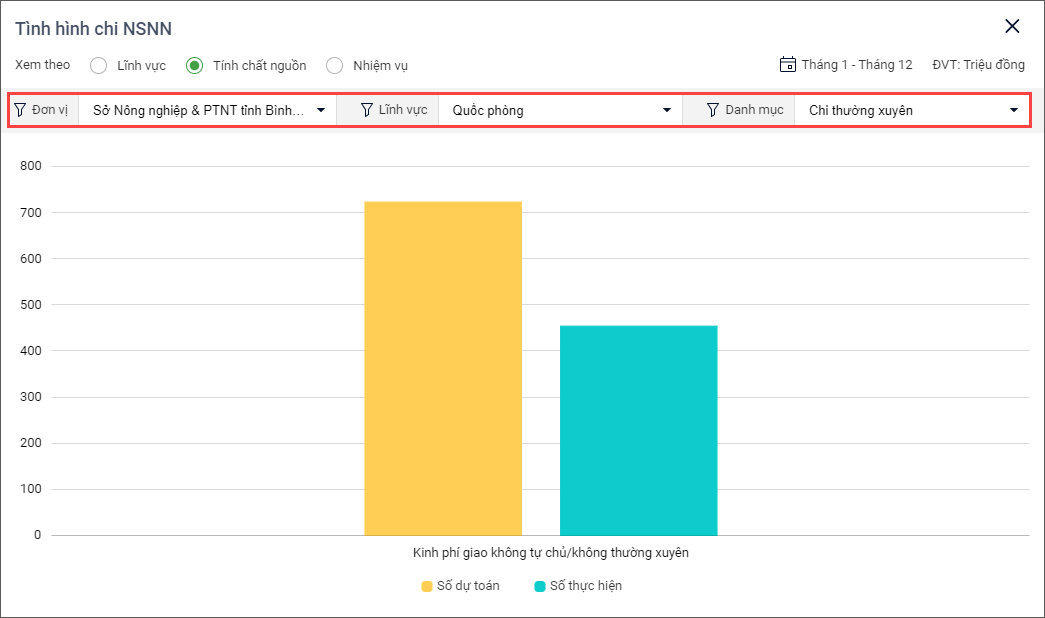This screenshot has width=1045, height=618.
Task: Click the calendar icon beside Tháng 1 - Tháng 12
Action: click(x=788, y=64)
